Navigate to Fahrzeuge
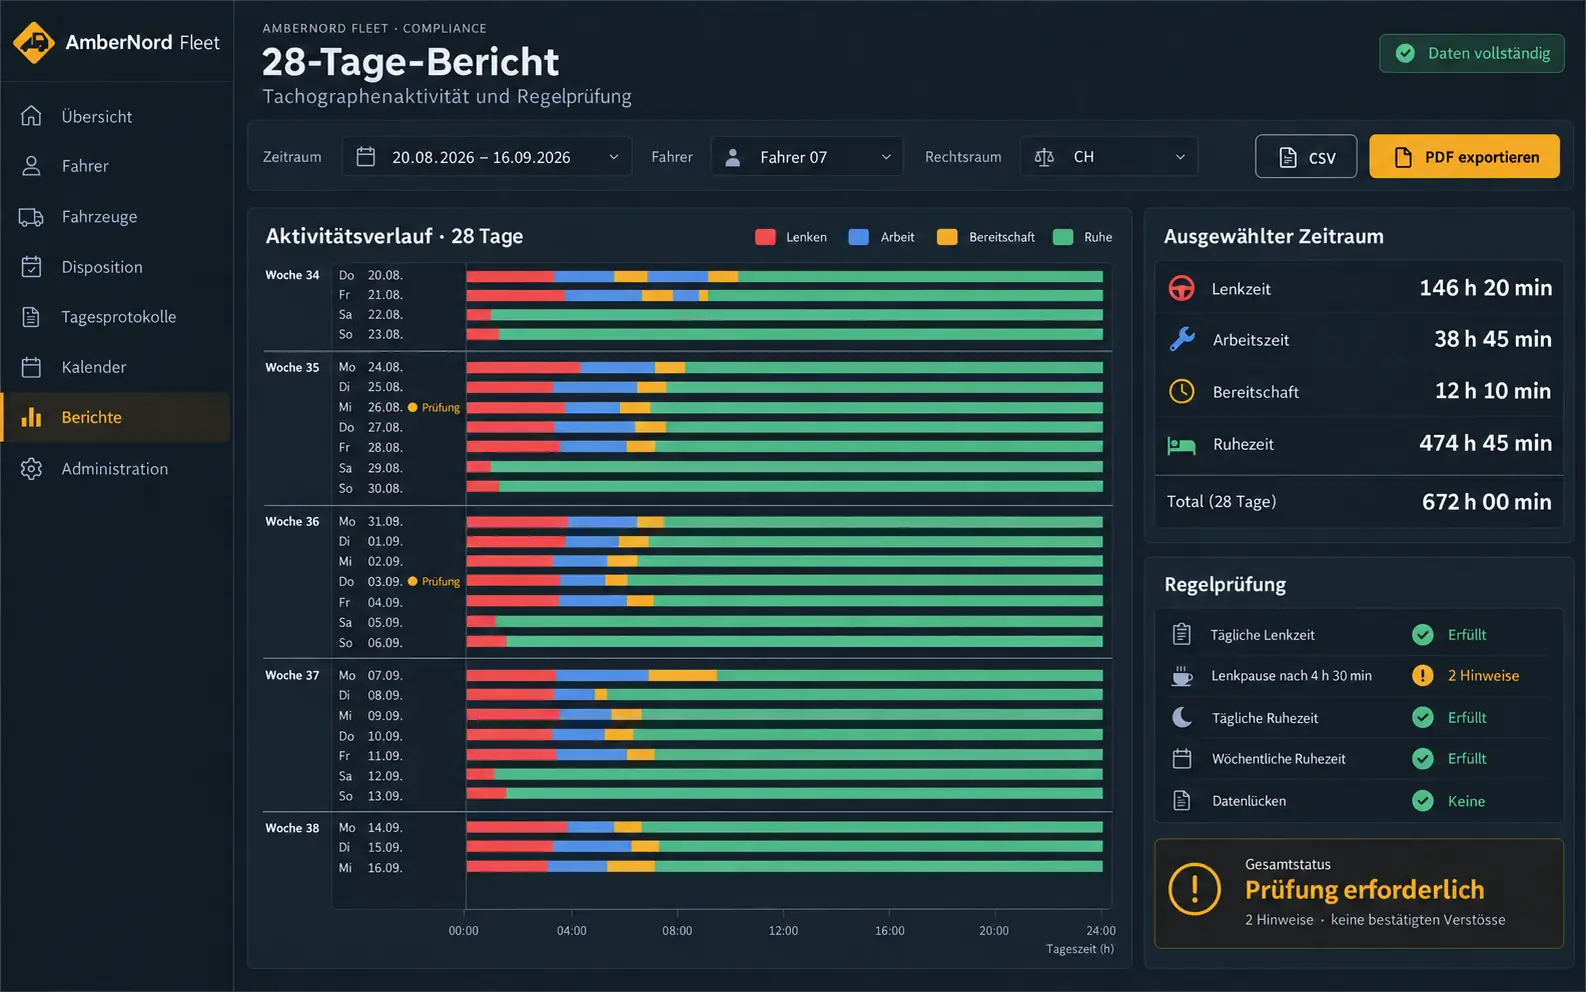Viewport: 1586px width, 992px height. click(116, 217)
